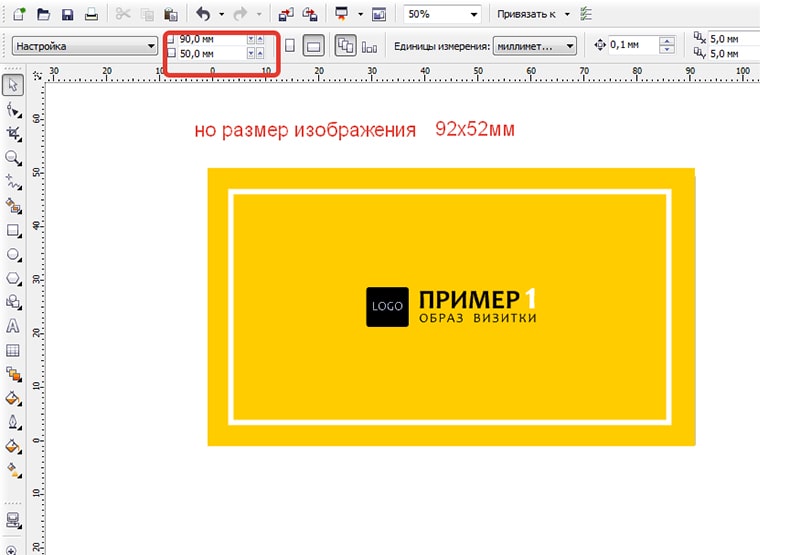Apply page layout to current page only

pyautogui.click(x=369, y=47)
